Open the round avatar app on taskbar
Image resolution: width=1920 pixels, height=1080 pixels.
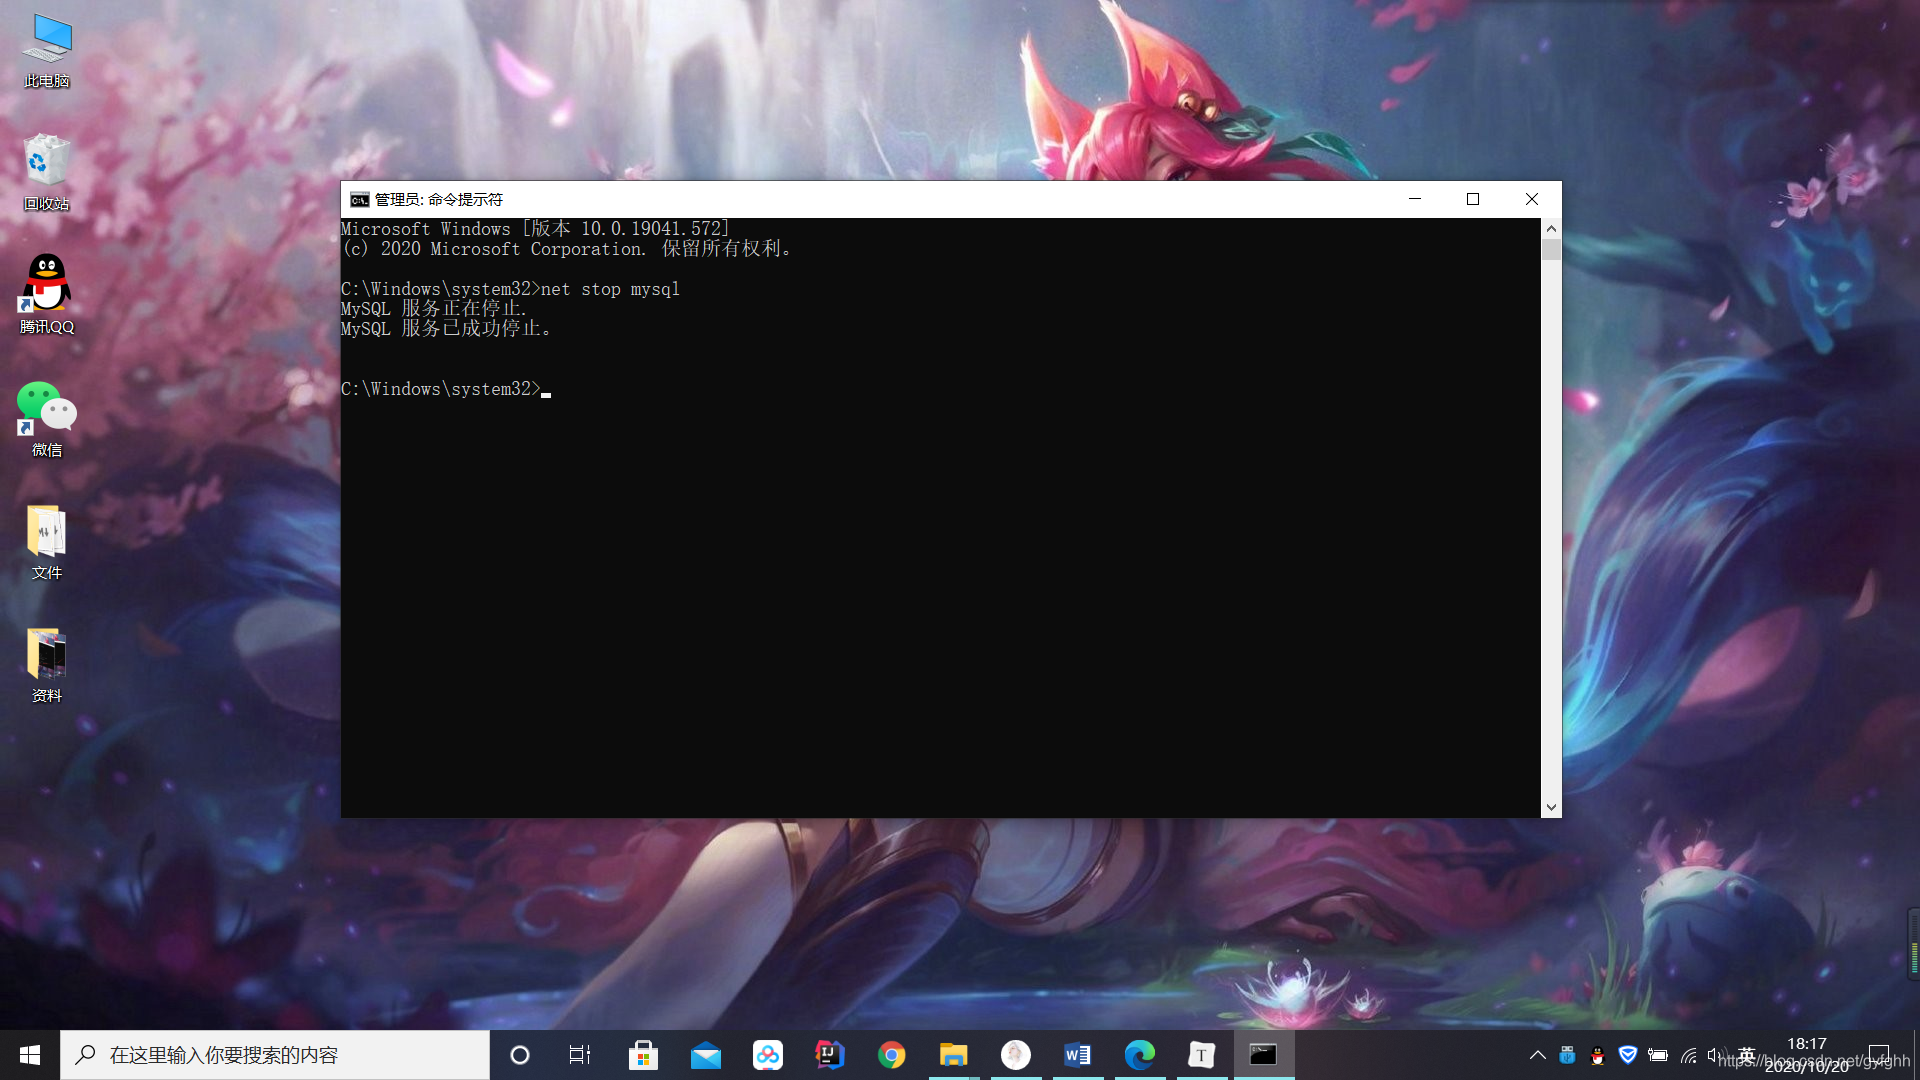(1016, 1055)
